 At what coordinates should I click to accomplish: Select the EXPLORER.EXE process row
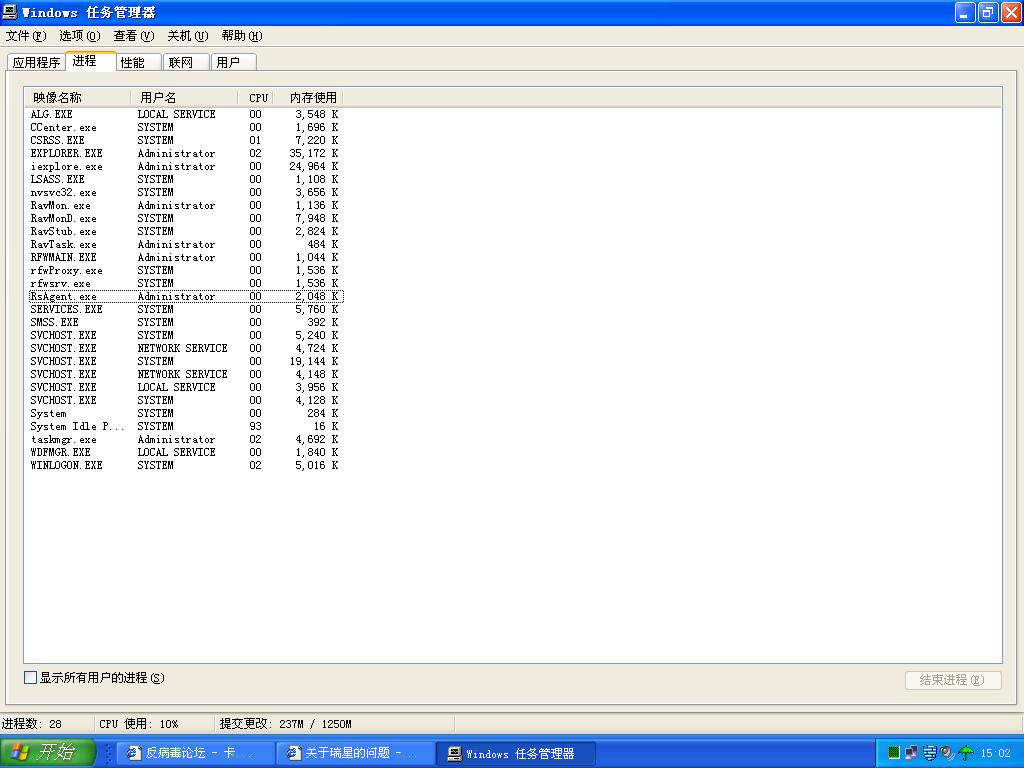coord(185,153)
